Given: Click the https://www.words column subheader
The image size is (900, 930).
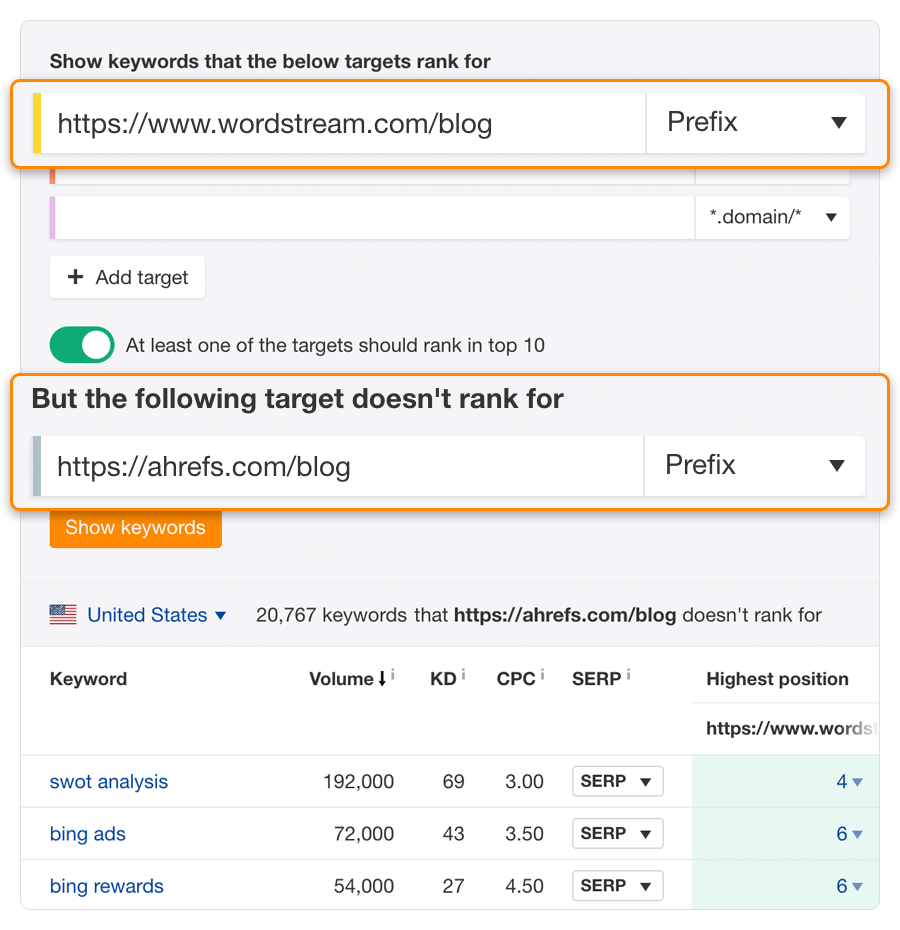Looking at the screenshot, I should coord(790,728).
